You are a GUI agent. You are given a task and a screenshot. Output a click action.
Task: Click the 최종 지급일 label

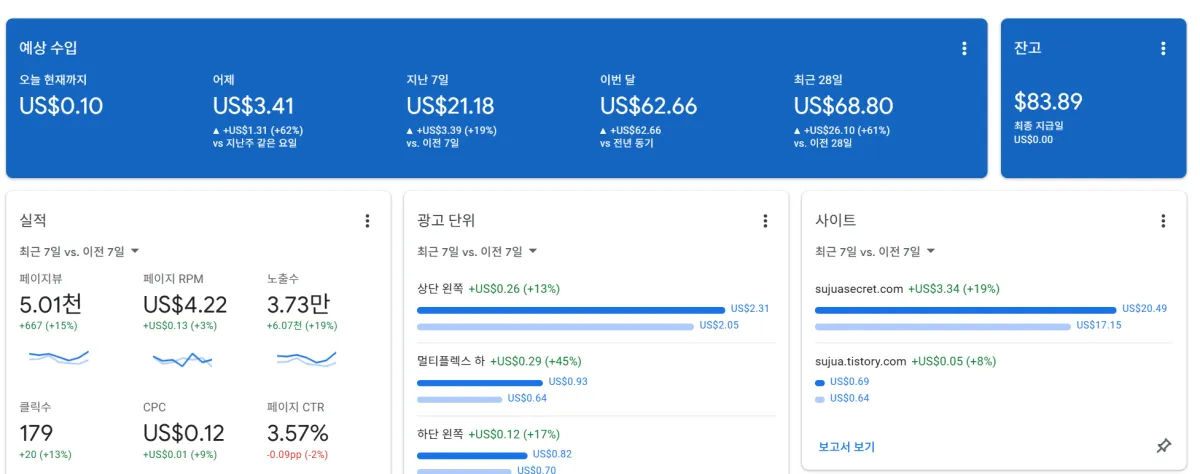(1038, 126)
